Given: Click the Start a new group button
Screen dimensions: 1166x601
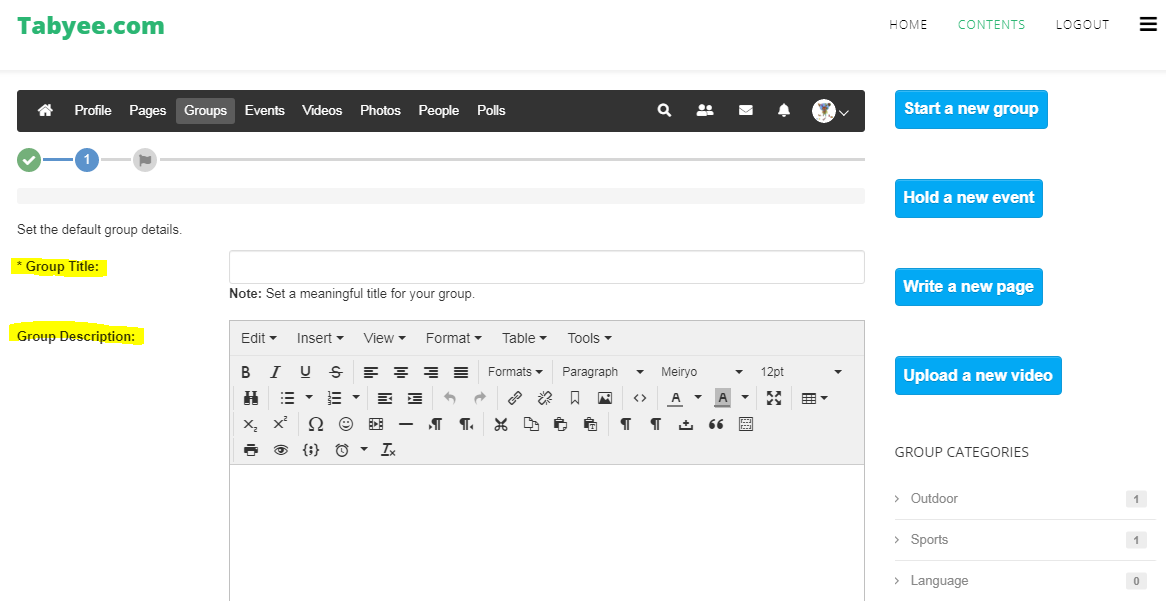Looking at the screenshot, I should [971, 109].
